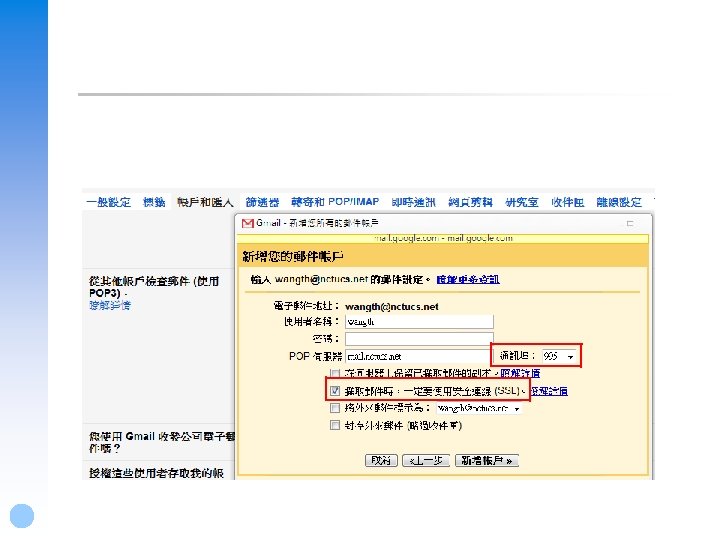This screenshot has width=720, height=540.
Task: Enable the label incoming messages checkbox
Action: tap(335, 408)
